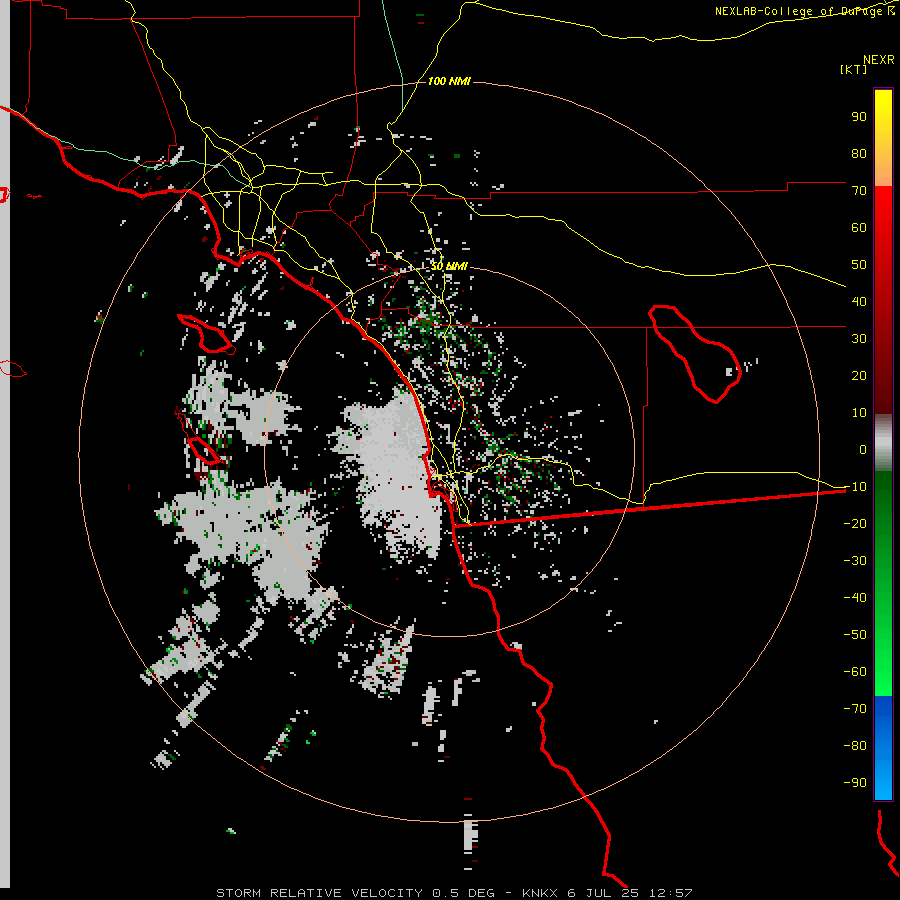Click the 90 knot scale label
This screenshot has height=900, width=900.
coord(859,117)
